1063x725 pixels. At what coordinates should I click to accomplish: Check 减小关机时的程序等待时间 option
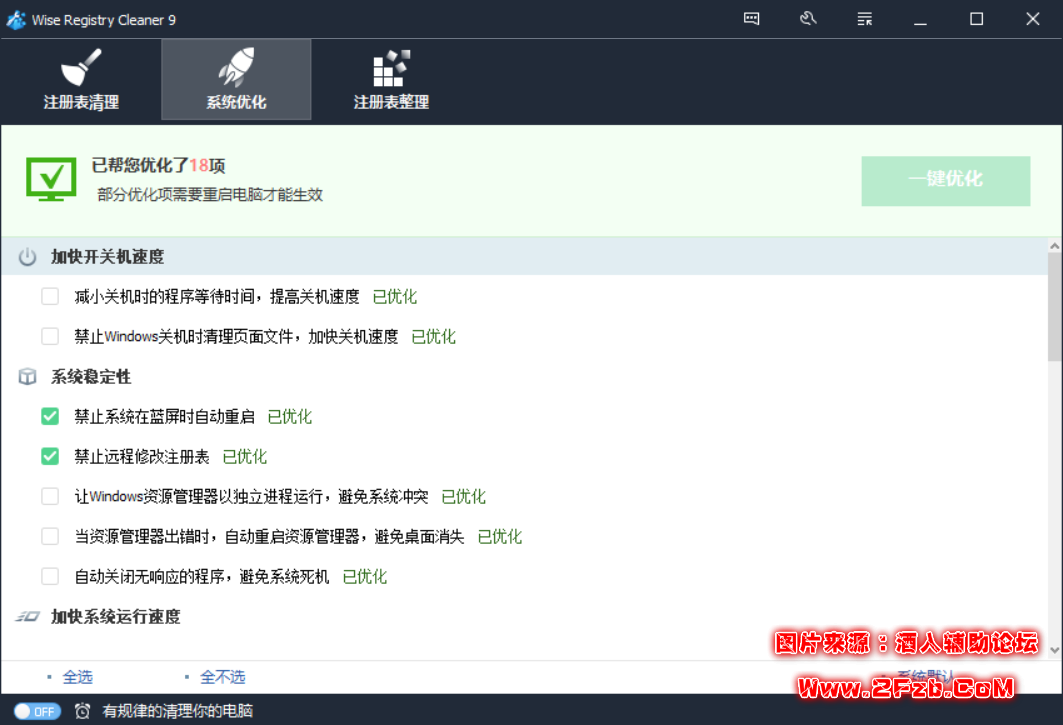click(50, 296)
